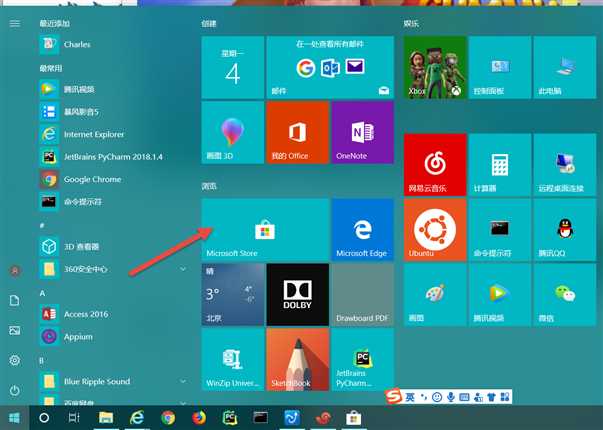Open the Remote Desktop Connection tile
The height and width of the screenshot is (430, 603).
565,165
